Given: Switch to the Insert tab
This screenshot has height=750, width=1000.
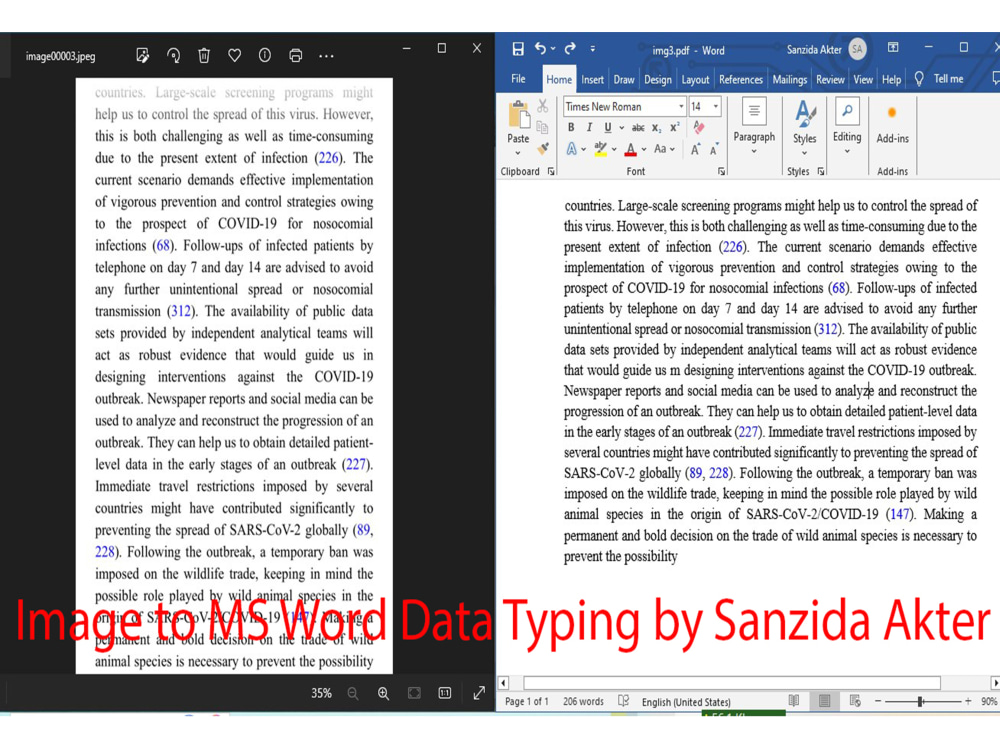Looking at the screenshot, I should point(592,80).
